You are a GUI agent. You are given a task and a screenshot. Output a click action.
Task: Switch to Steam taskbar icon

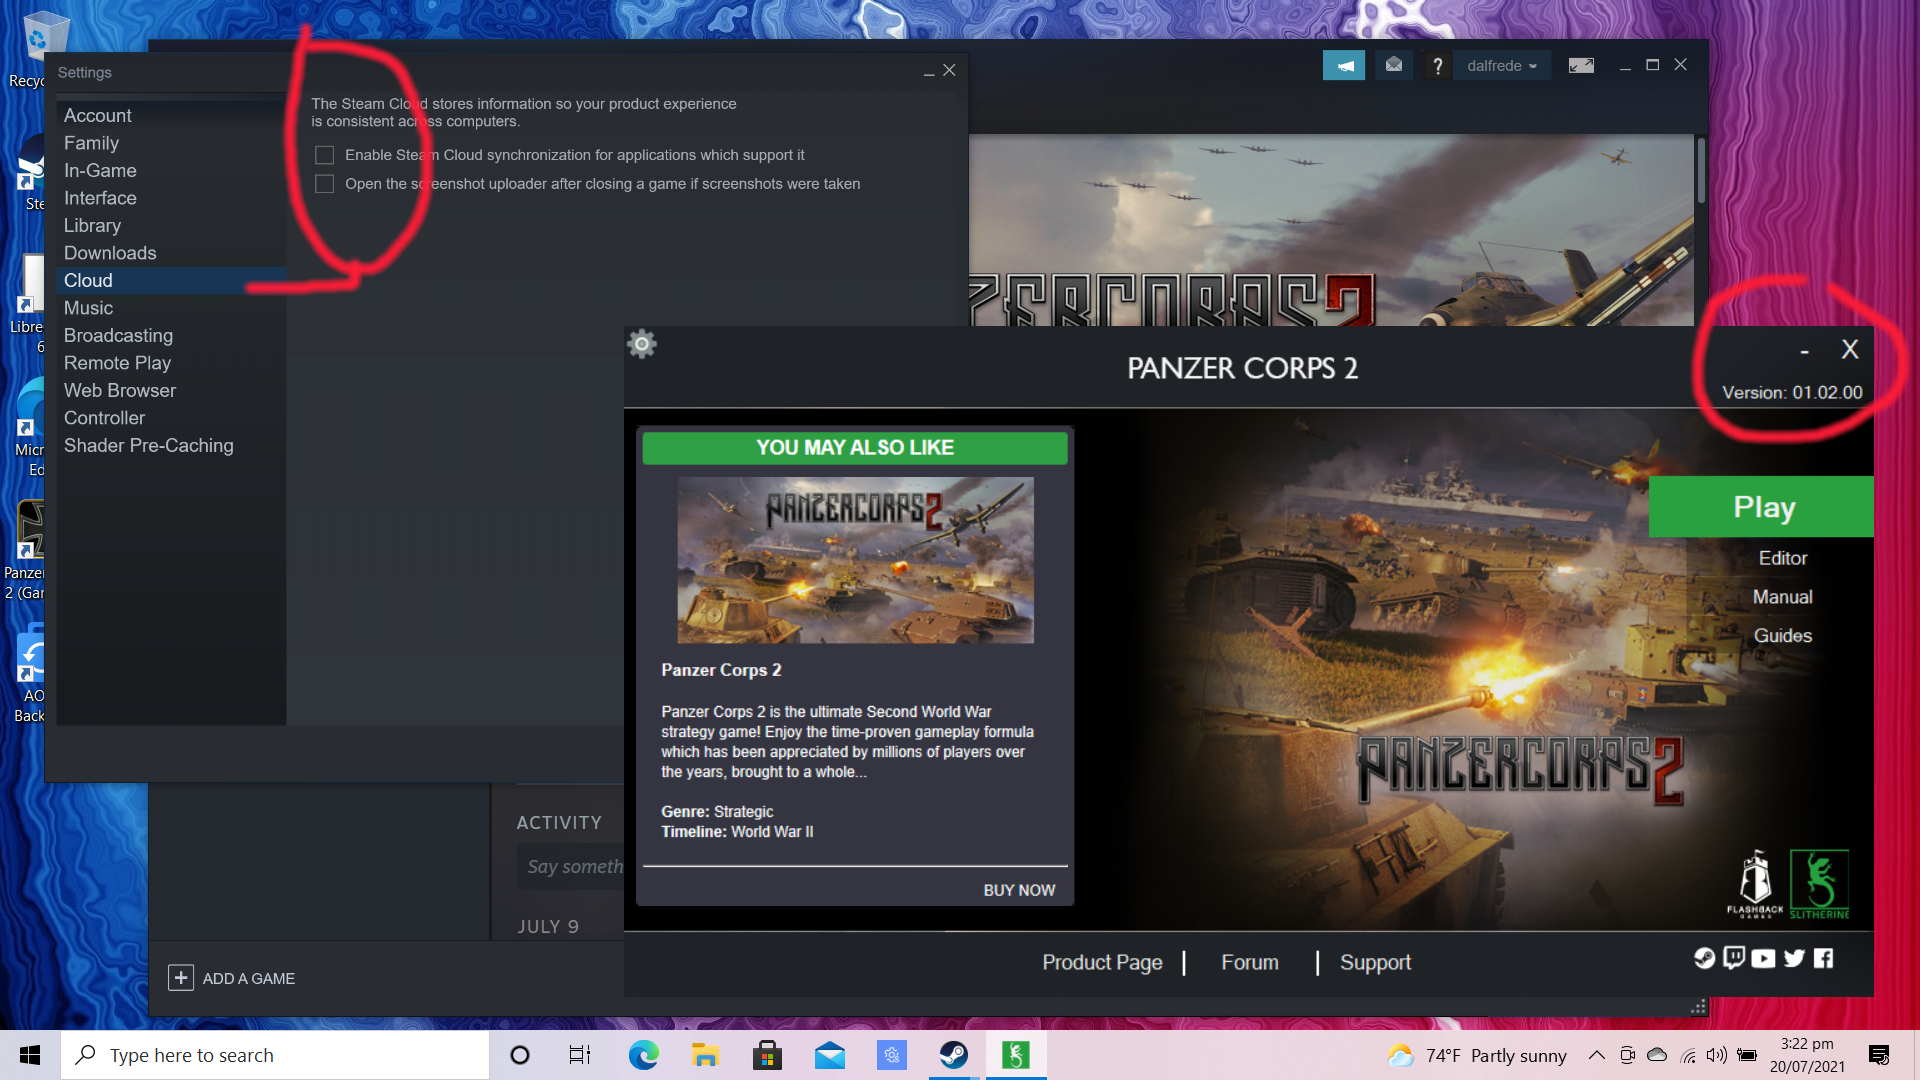pyautogui.click(x=953, y=1055)
